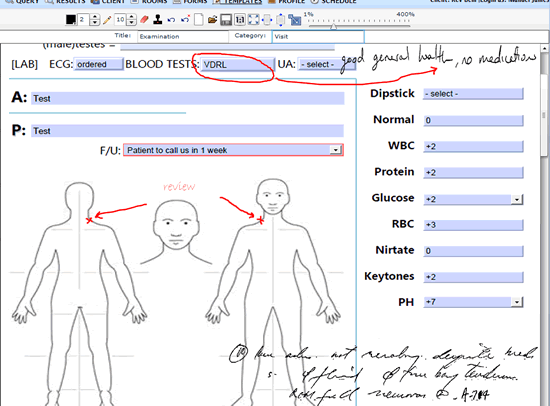Click the Protein +2 field
Image resolution: width=550 pixels, height=406 pixels.
click(x=473, y=173)
